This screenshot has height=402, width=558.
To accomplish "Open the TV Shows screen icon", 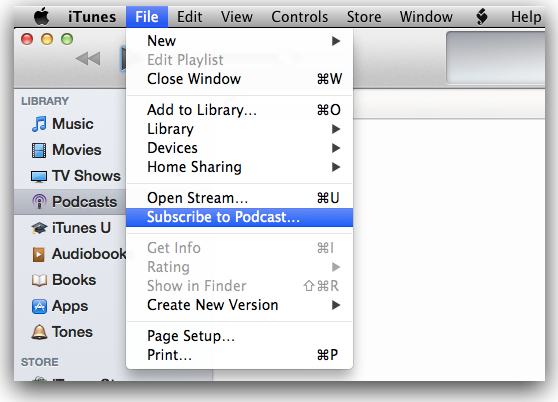I will point(39,176).
